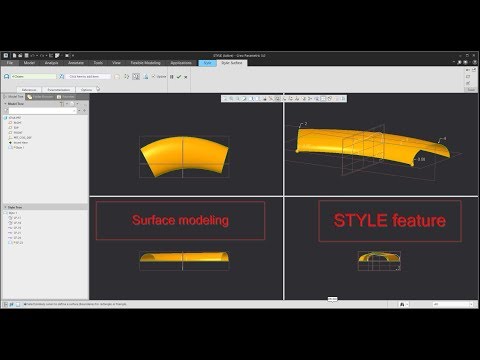Open the File menu
This screenshot has height=360, width=480.
10,63
